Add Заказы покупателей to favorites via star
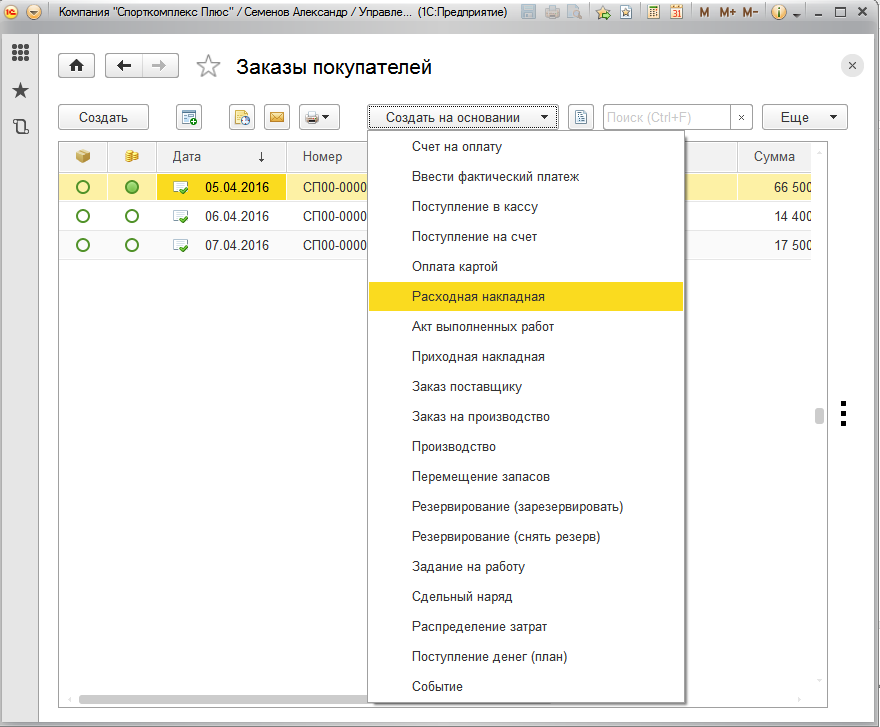 coord(208,67)
